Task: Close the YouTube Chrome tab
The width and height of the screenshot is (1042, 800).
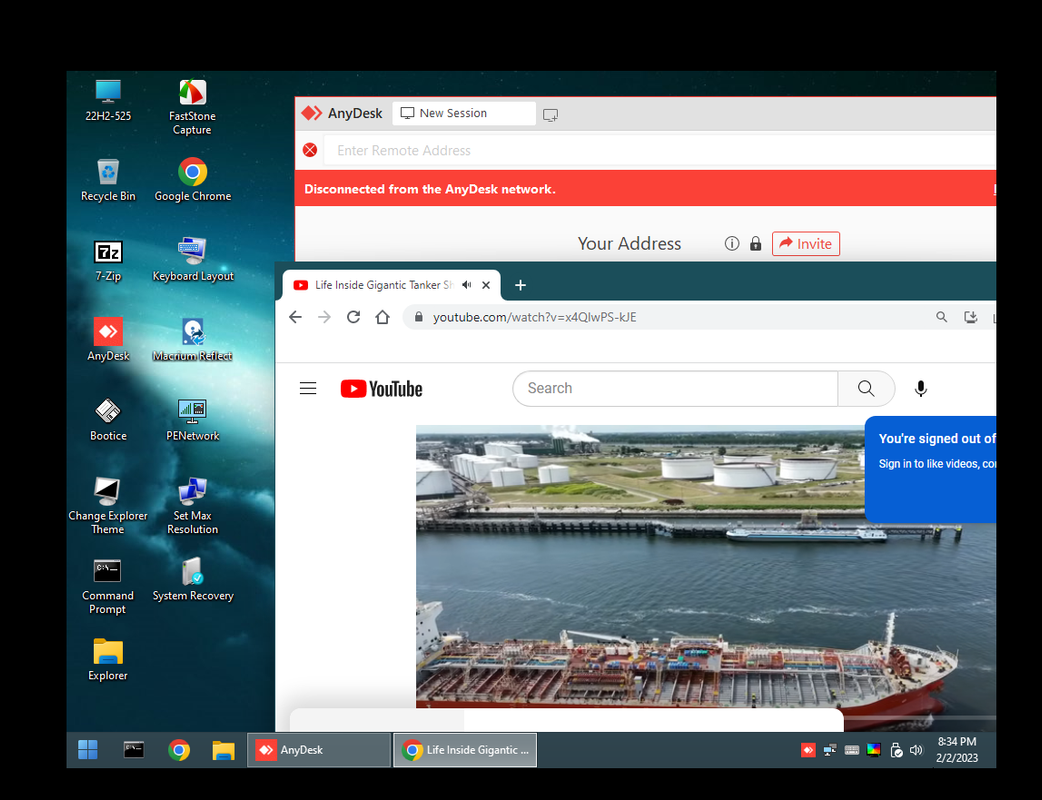Action: pyautogui.click(x=486, y=285)
